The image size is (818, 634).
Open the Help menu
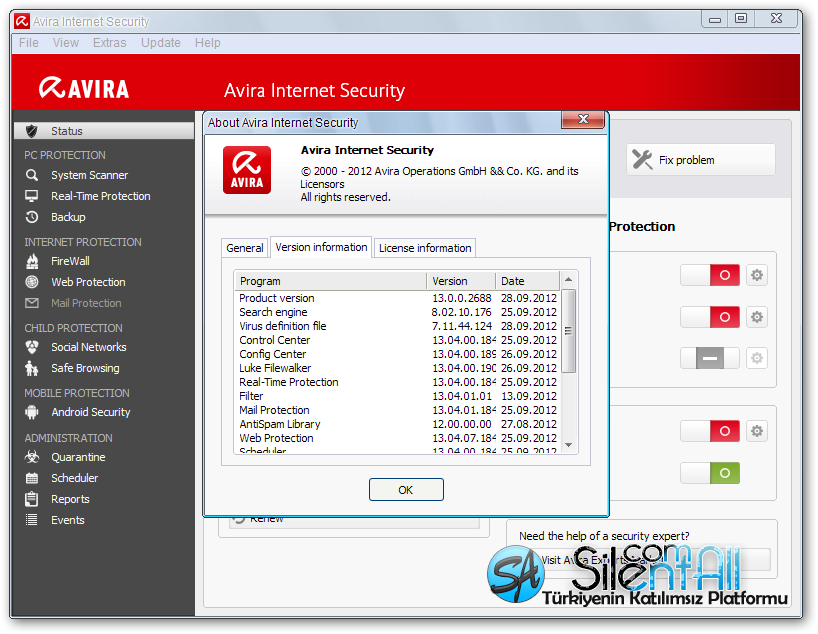click(x=208, y=43)
